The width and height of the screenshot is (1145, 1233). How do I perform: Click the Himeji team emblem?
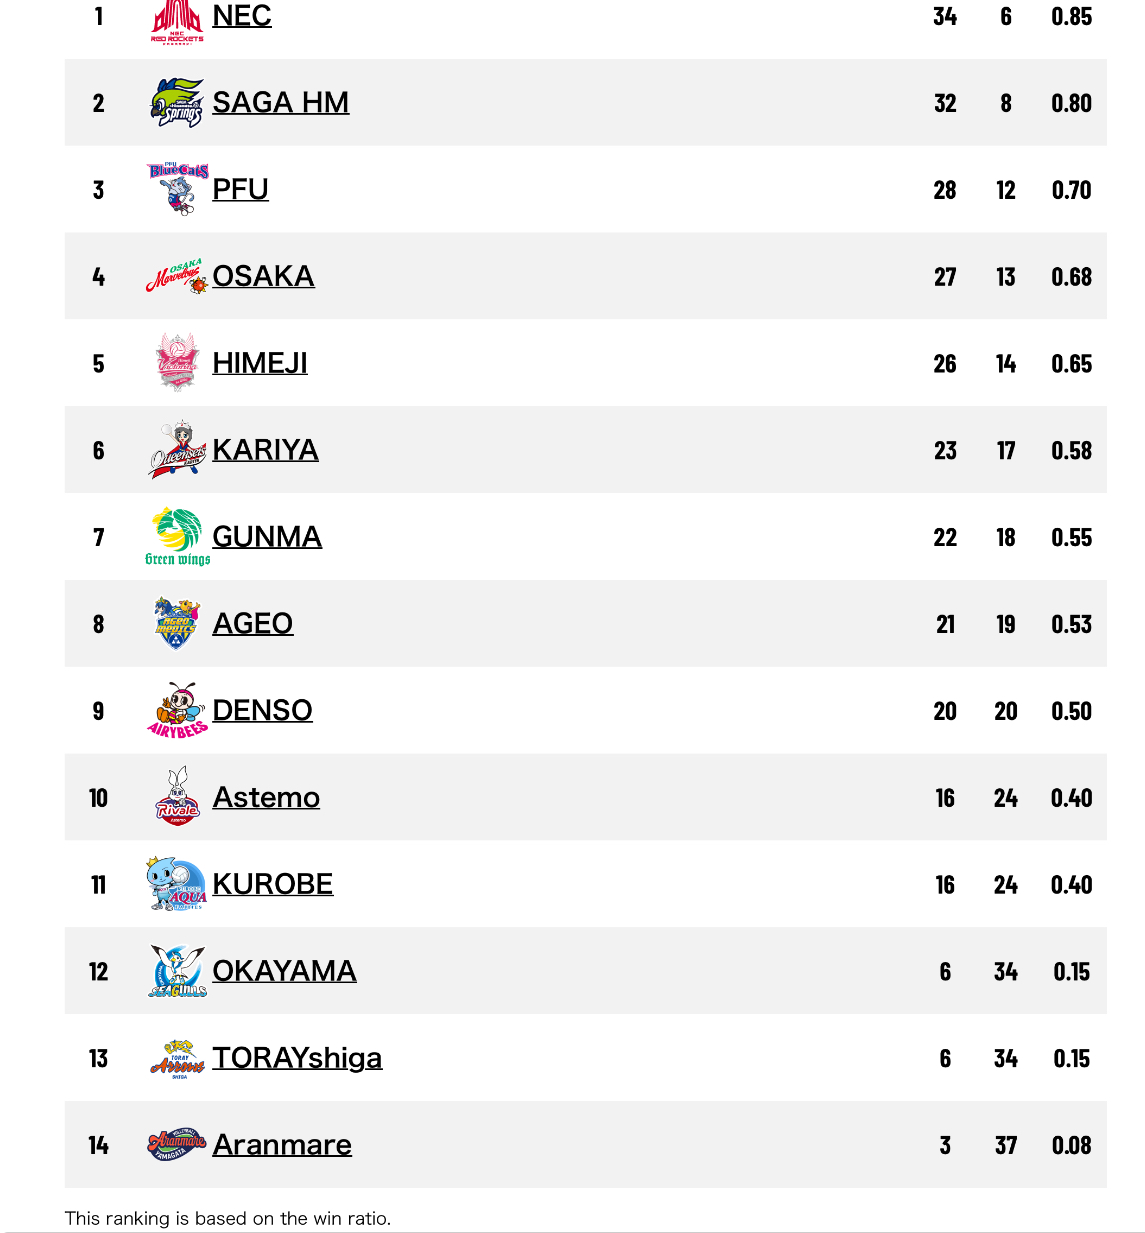(178, 362)
